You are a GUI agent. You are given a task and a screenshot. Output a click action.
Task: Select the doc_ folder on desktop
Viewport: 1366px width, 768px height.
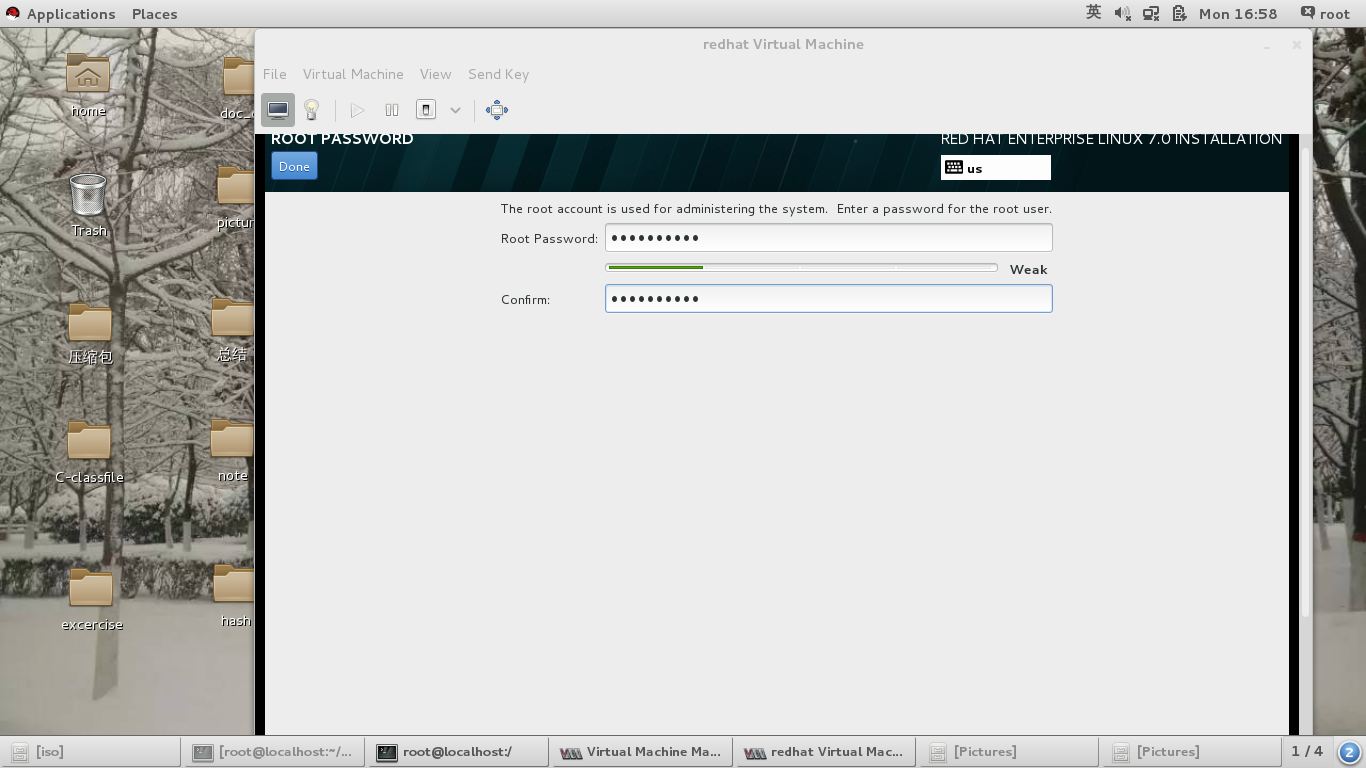coord(236,88)
